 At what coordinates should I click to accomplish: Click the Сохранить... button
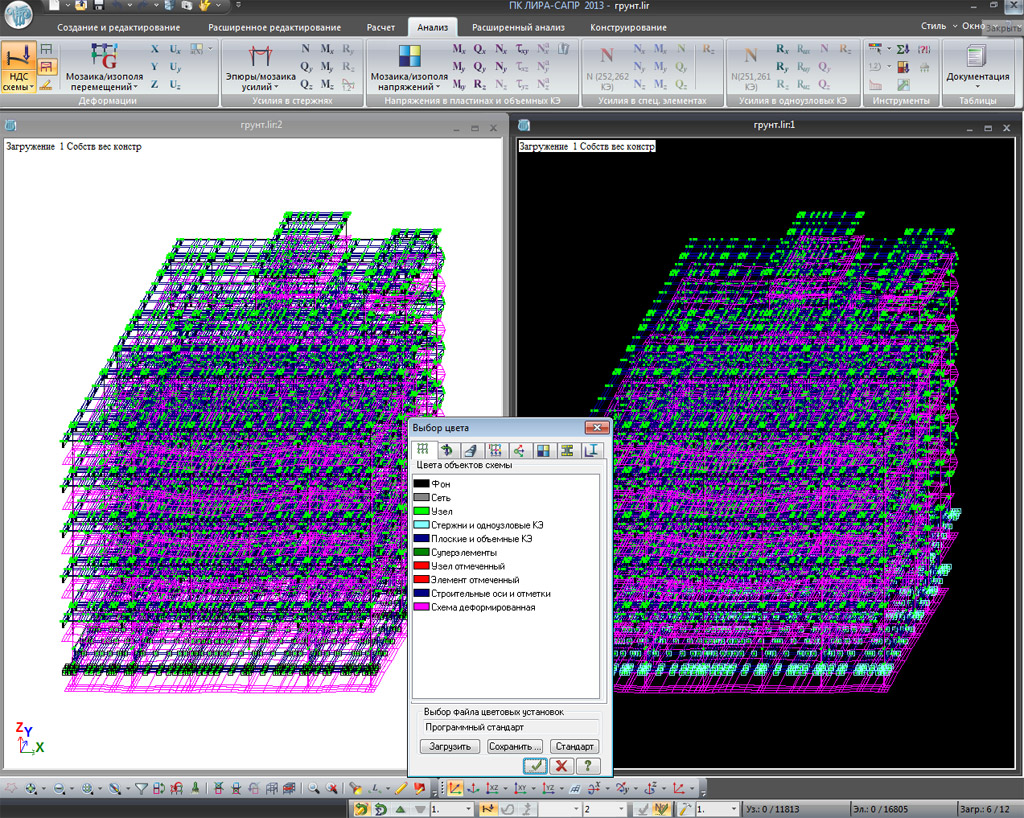click(x=514, y=746)
